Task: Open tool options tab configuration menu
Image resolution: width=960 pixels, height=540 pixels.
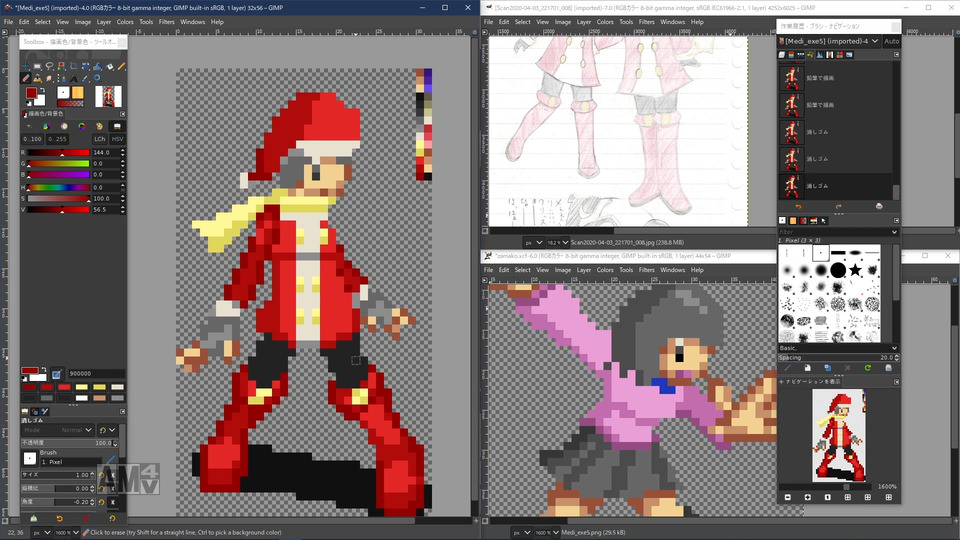Action: tap(122, 411)
